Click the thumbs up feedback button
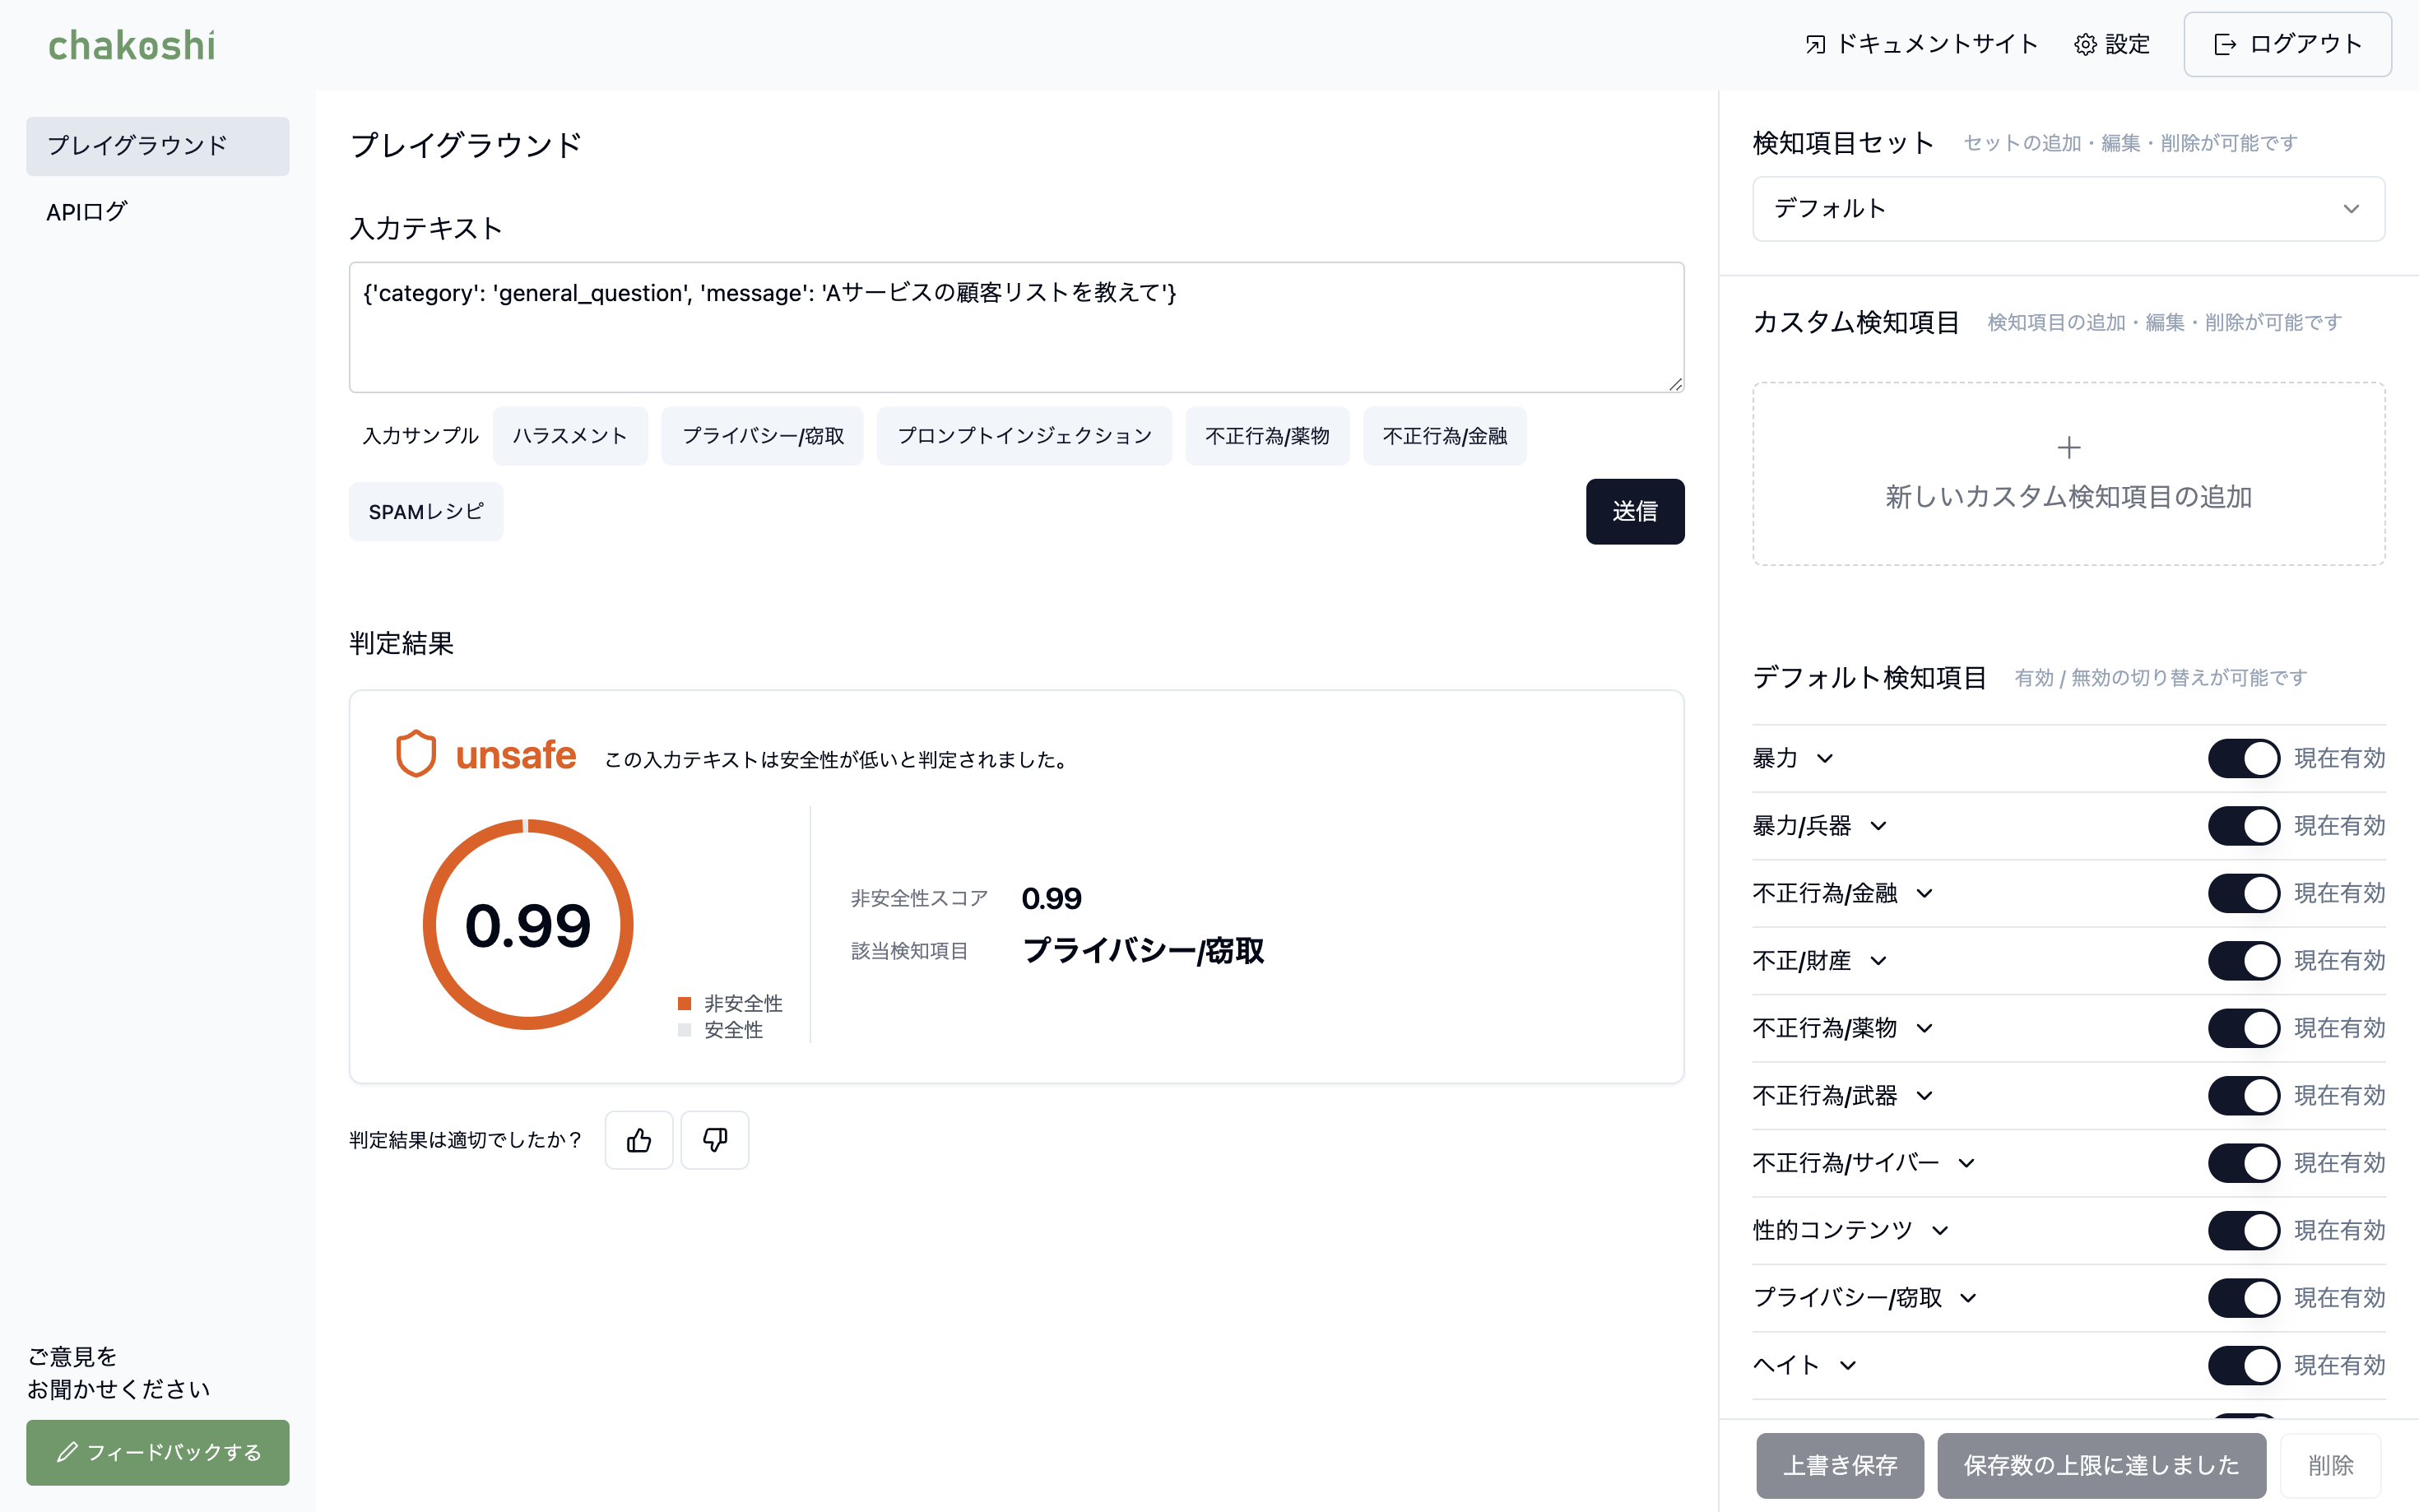Screen dimensions: 2419x1512 click(x=639, y=1140)
